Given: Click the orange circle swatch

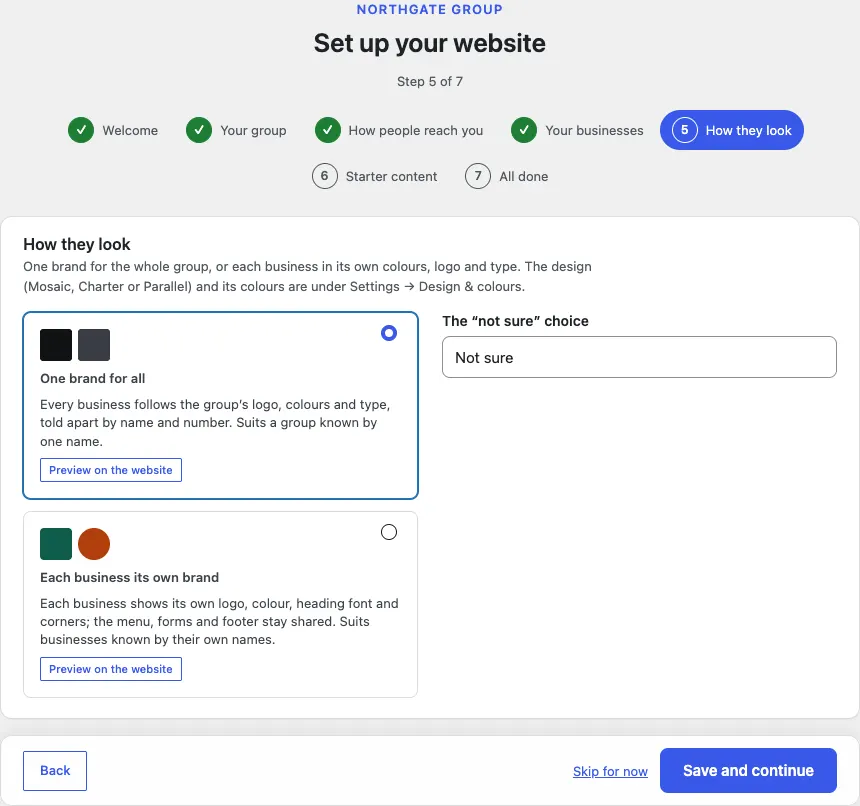Looking at the screenshot, I should [x=94, y=544].
